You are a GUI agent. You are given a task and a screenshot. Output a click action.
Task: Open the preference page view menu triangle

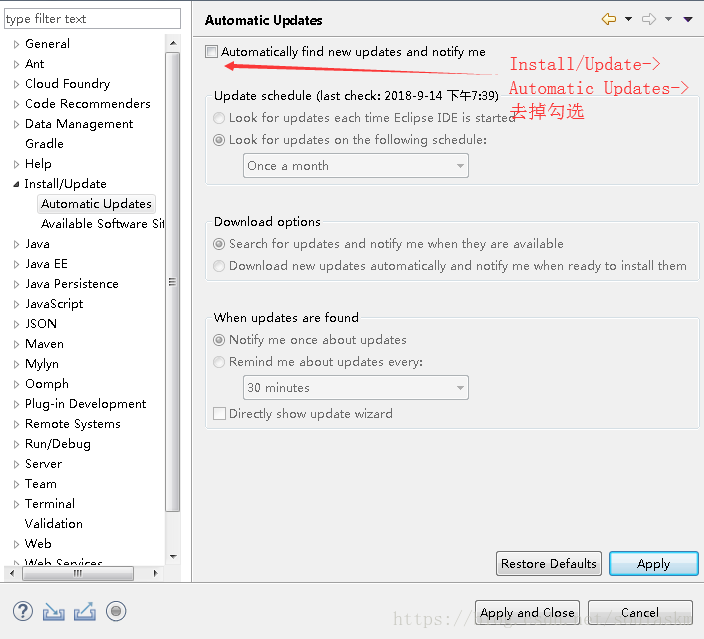[688, 19]
